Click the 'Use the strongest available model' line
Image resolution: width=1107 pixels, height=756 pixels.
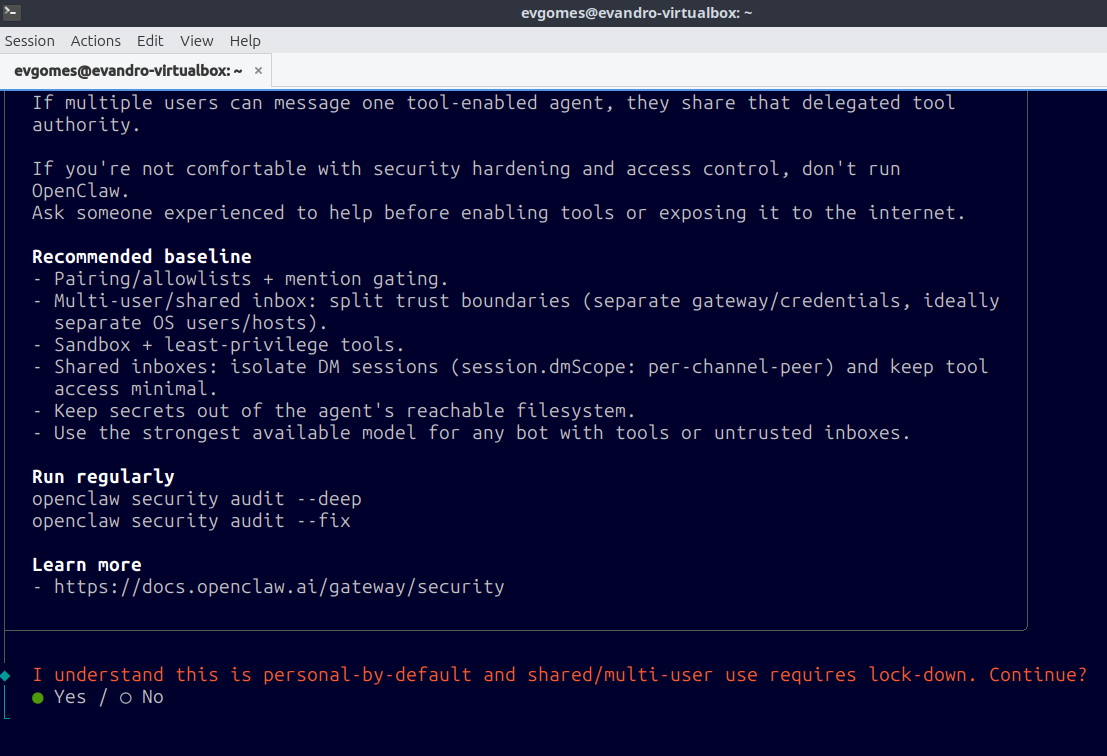(x=472, y=433)
